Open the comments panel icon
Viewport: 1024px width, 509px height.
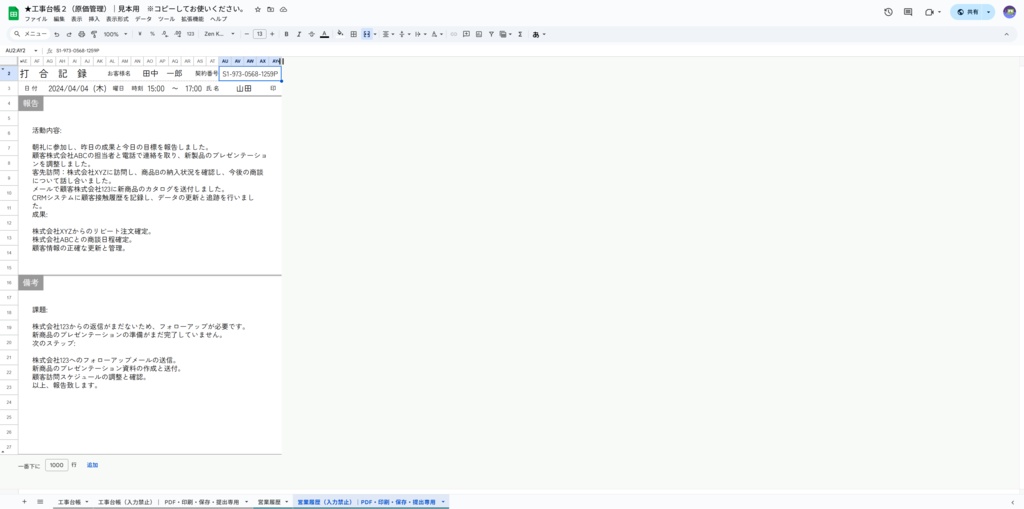[x=908, y=12]
